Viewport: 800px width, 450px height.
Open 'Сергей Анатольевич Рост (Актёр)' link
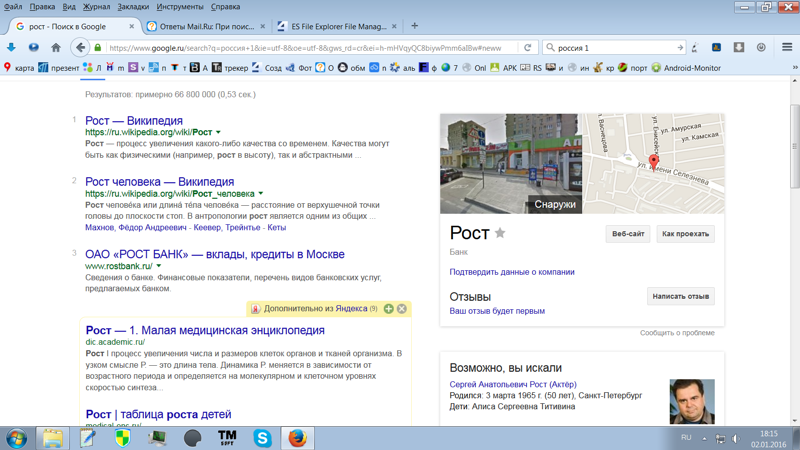tap(513, 384)
